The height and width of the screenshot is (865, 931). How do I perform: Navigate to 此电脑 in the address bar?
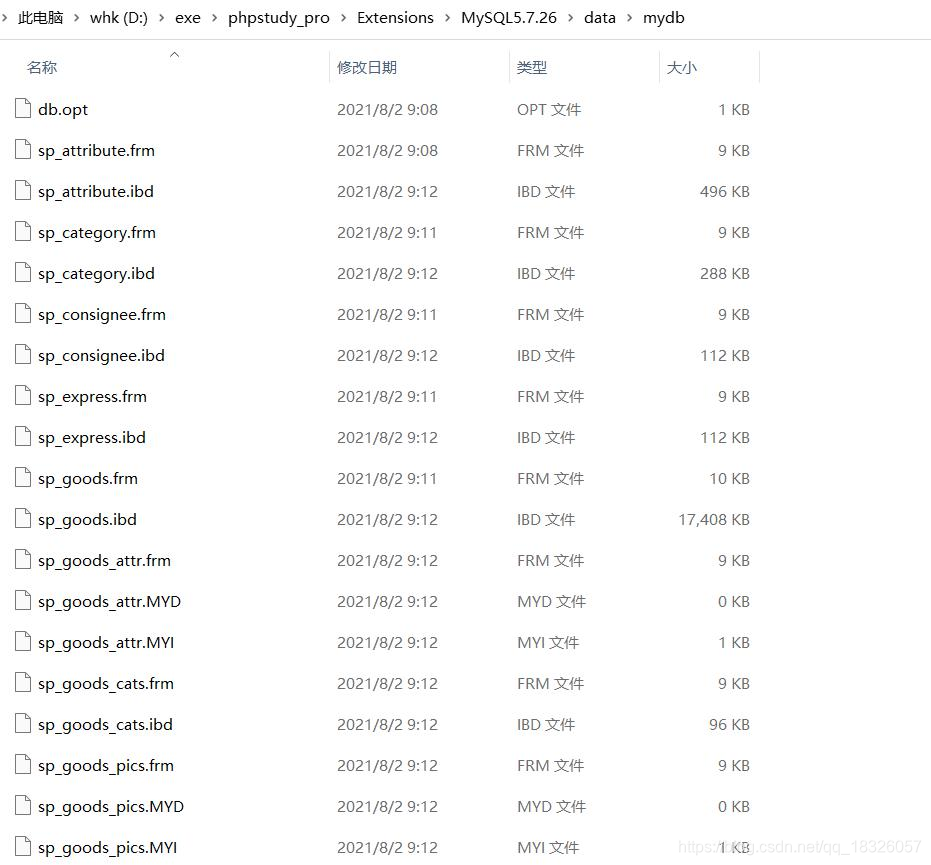pos(40,18)
